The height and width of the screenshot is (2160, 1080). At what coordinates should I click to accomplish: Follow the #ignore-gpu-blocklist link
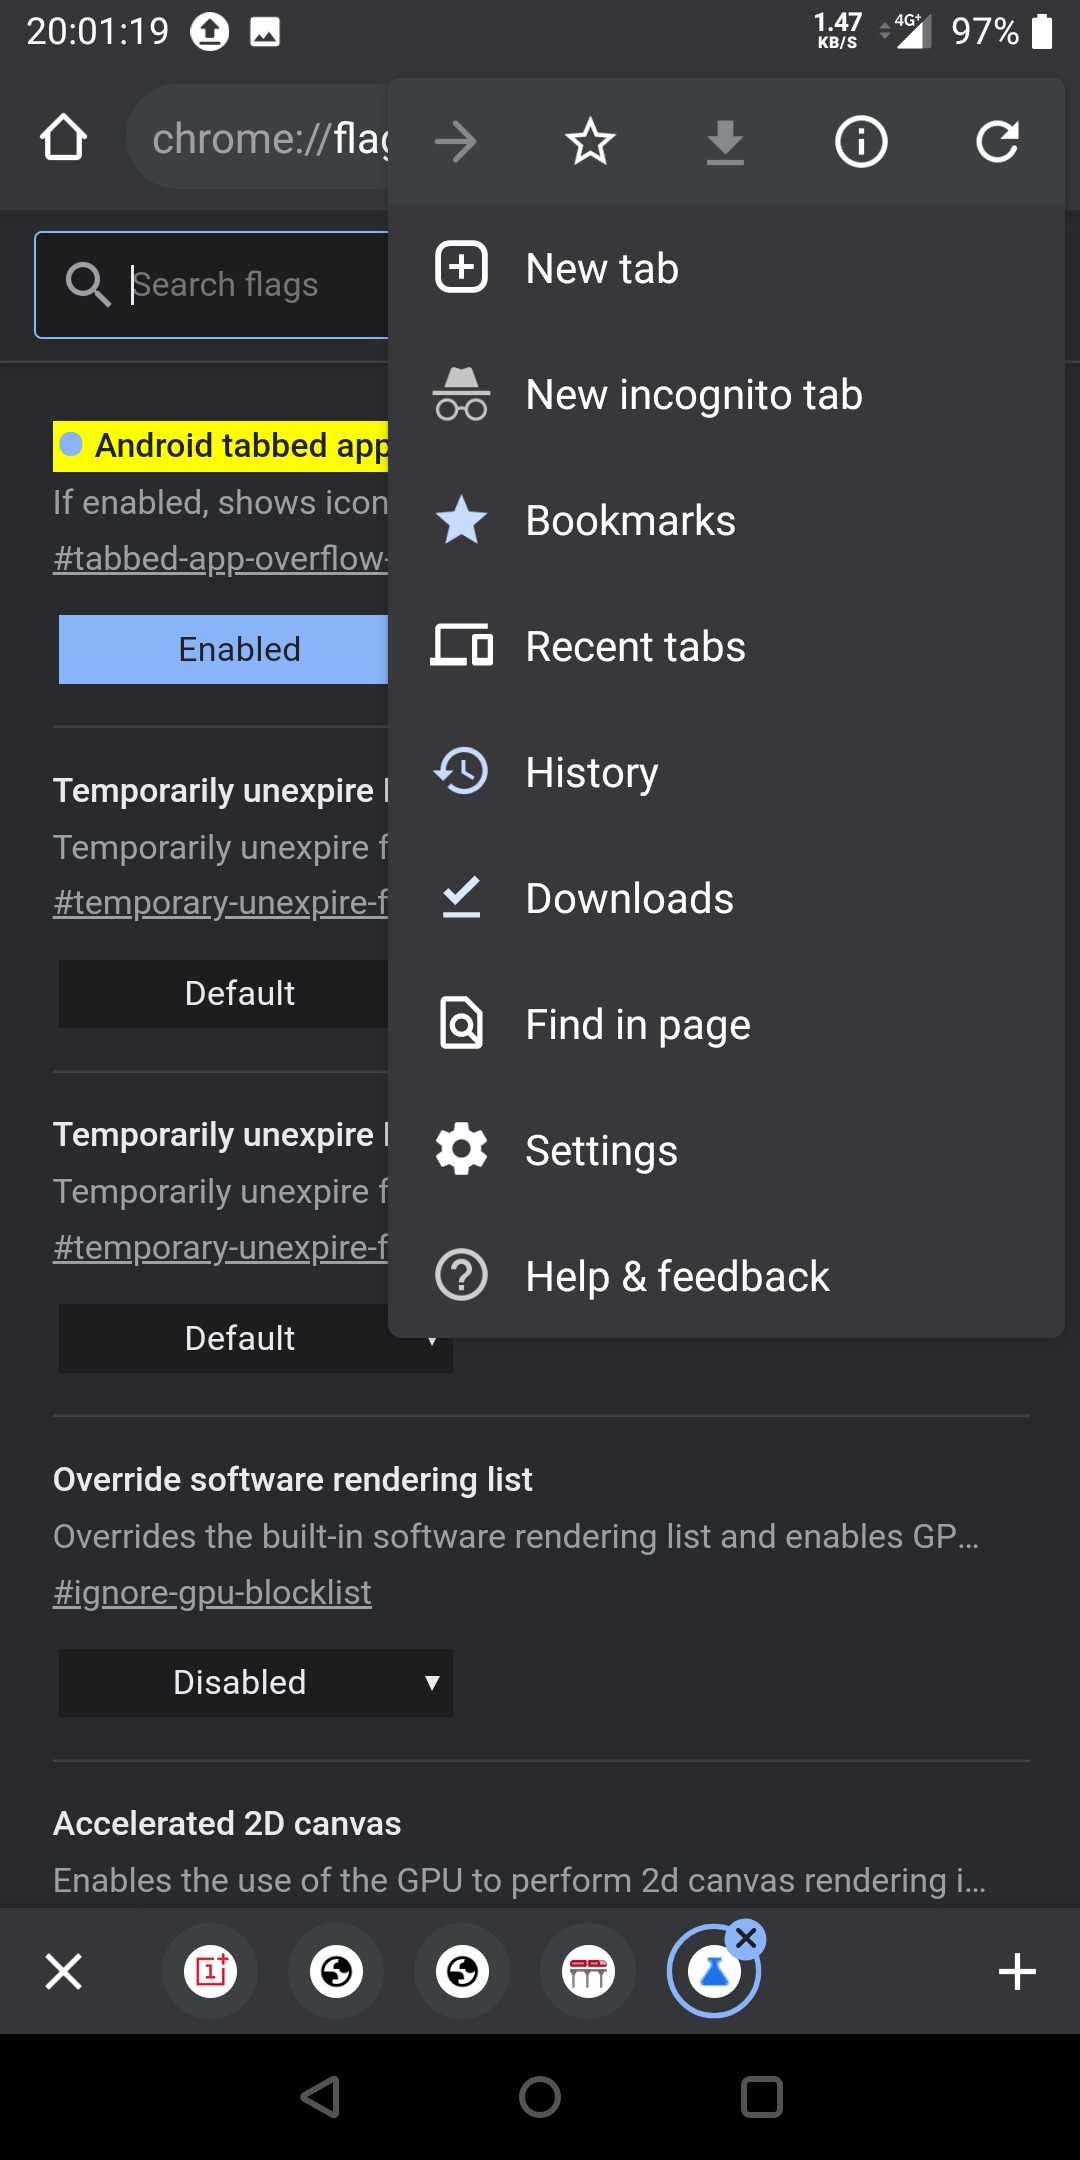click(x=212, y=1592)
